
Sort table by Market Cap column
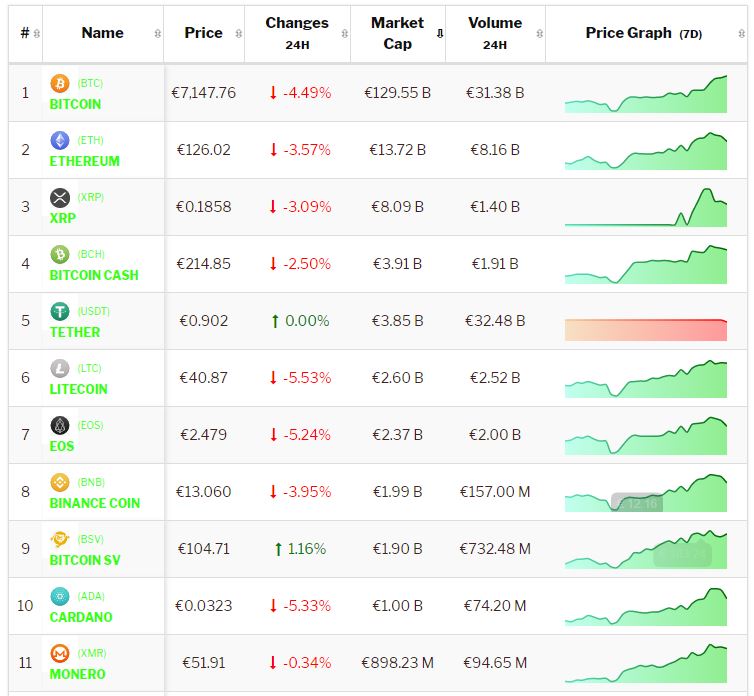[x=398, y=33]
